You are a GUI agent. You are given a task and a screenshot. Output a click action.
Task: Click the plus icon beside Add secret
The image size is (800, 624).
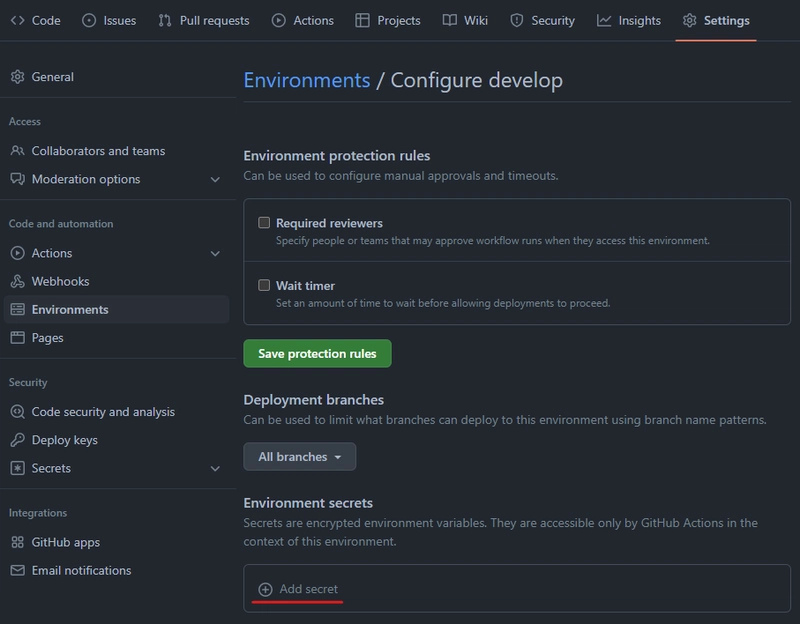click(265, 589)
